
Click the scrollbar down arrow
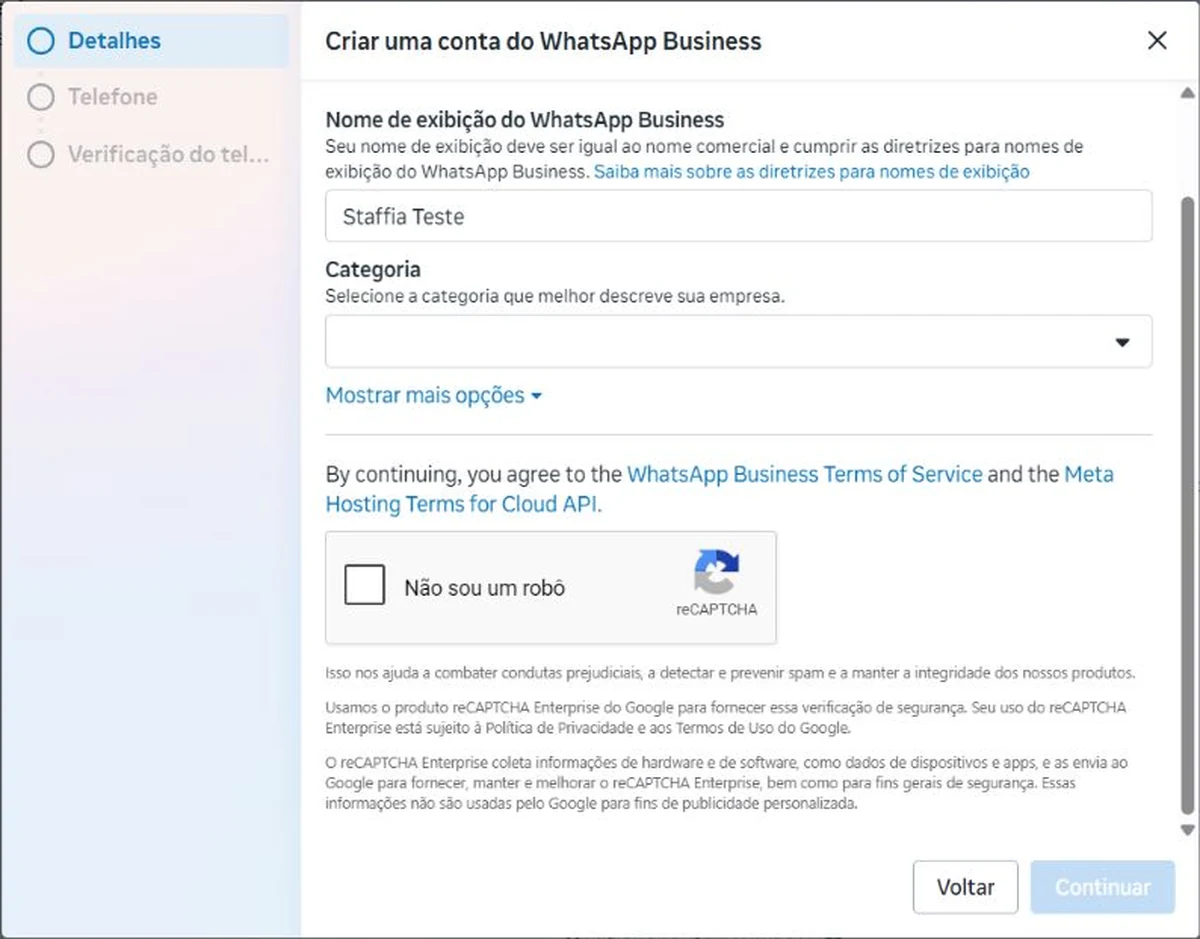click(x=1187, y=830)
